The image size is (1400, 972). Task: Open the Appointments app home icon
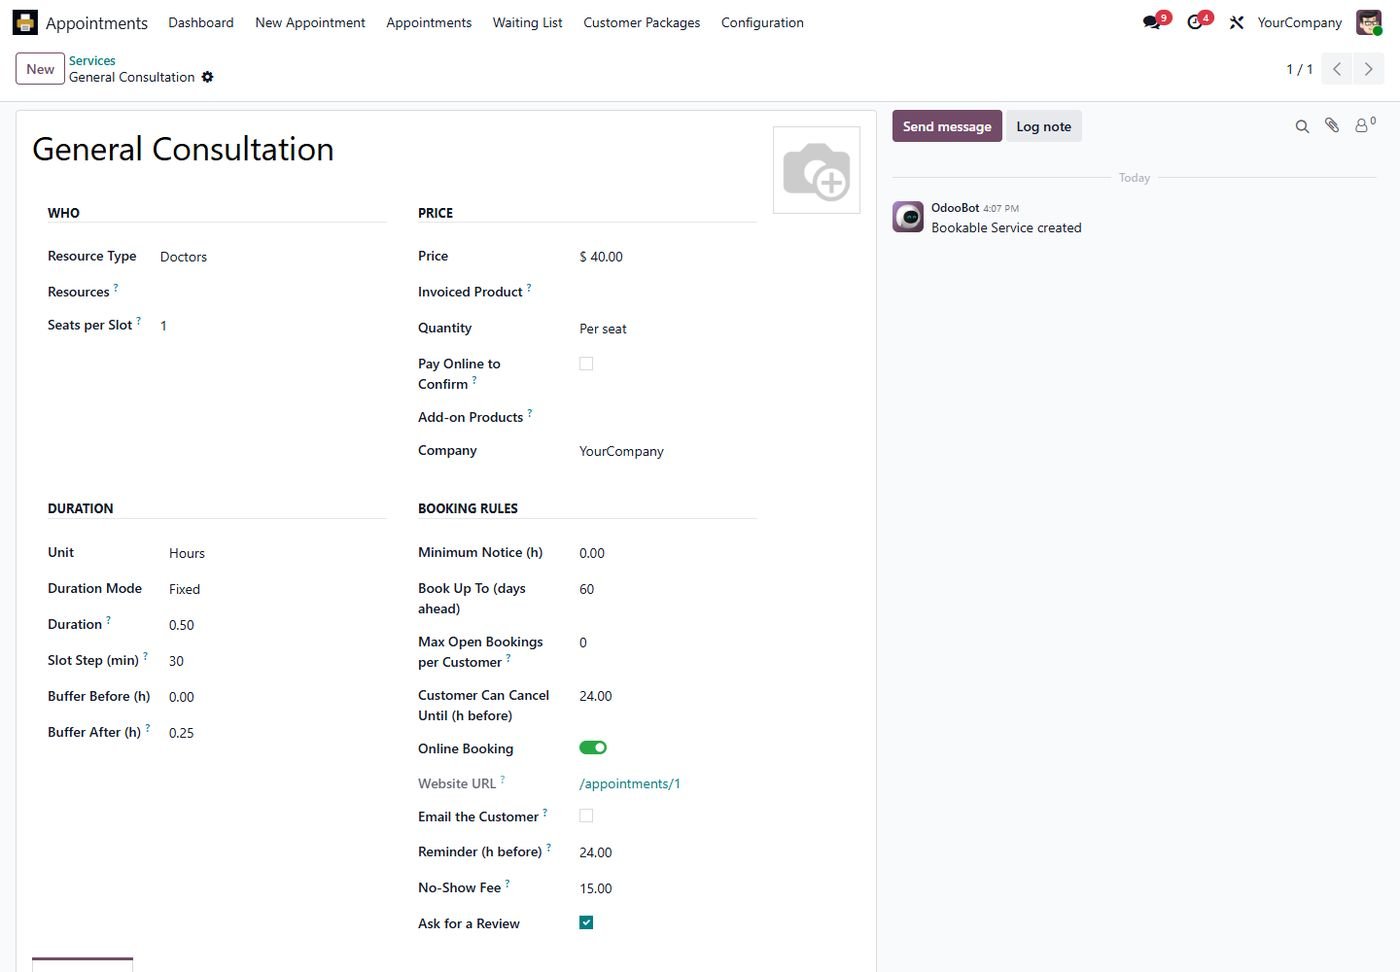[25, 22]
